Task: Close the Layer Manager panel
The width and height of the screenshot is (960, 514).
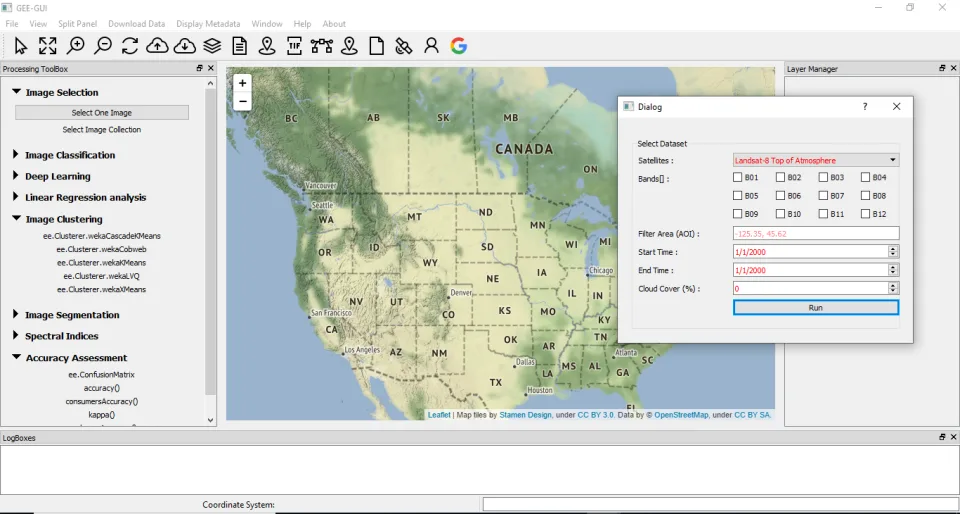Action: click(953, 69)
